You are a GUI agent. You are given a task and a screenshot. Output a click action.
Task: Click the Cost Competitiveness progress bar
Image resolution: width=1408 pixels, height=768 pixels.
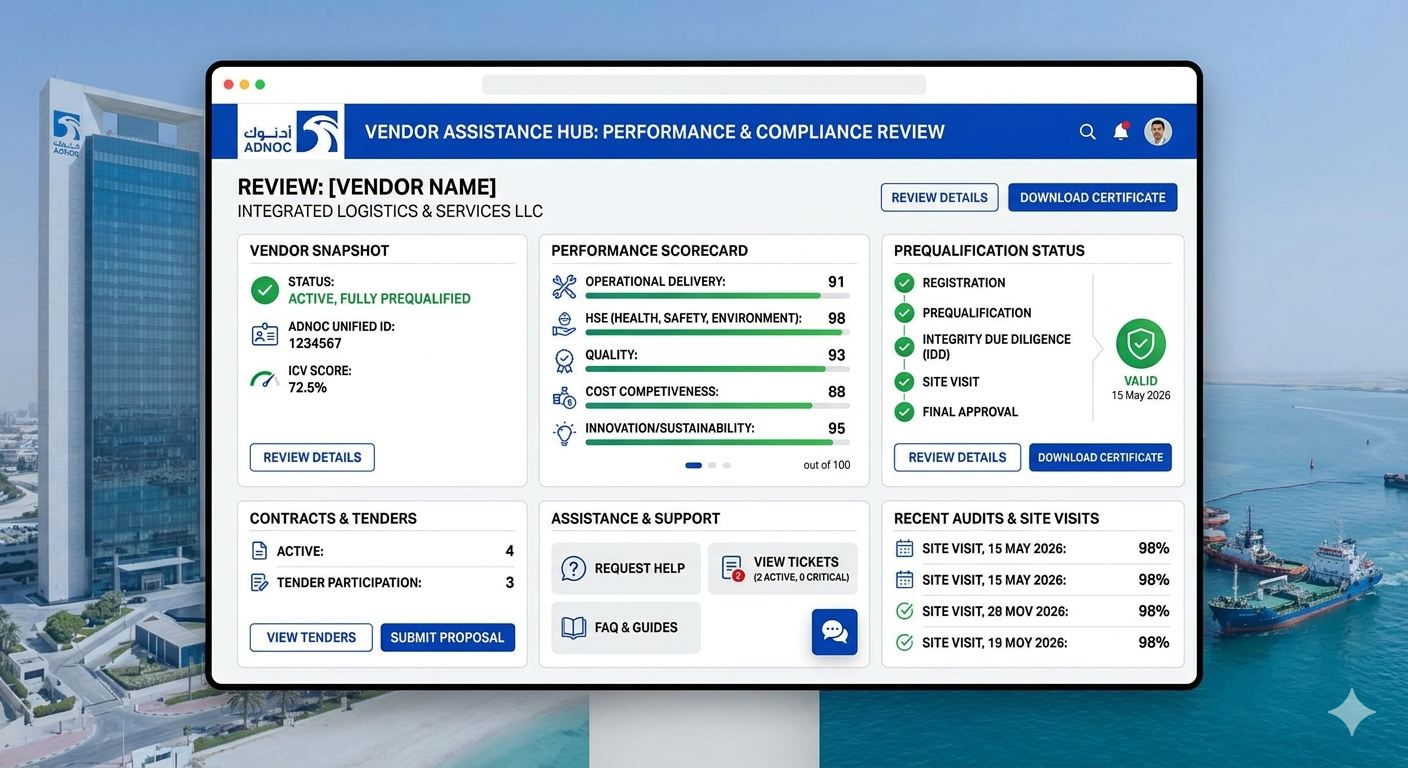(717, 406)
